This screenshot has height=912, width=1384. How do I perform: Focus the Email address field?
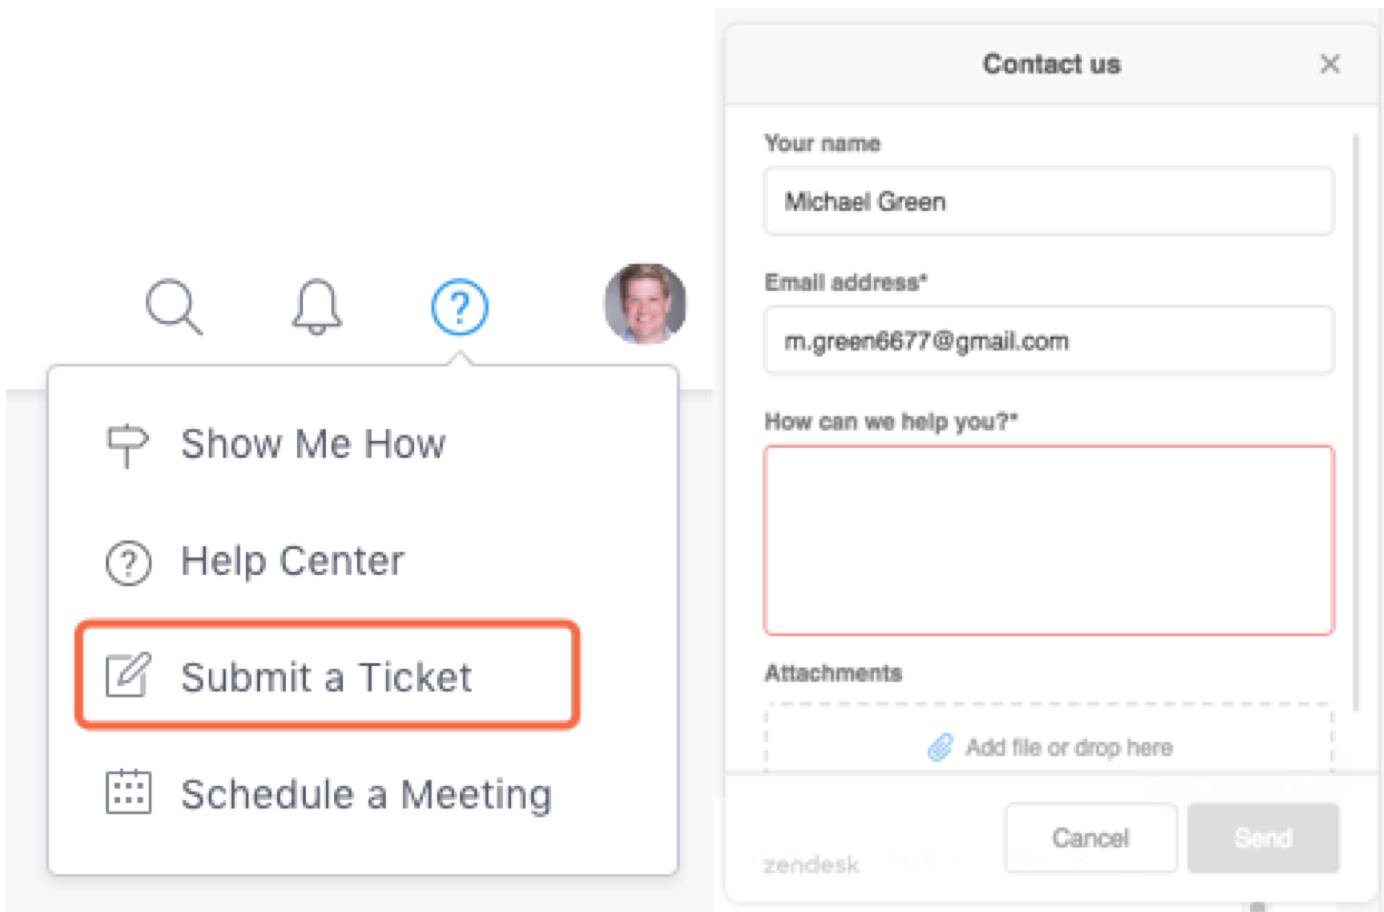pyautogui.click(x=1048, y=341)
